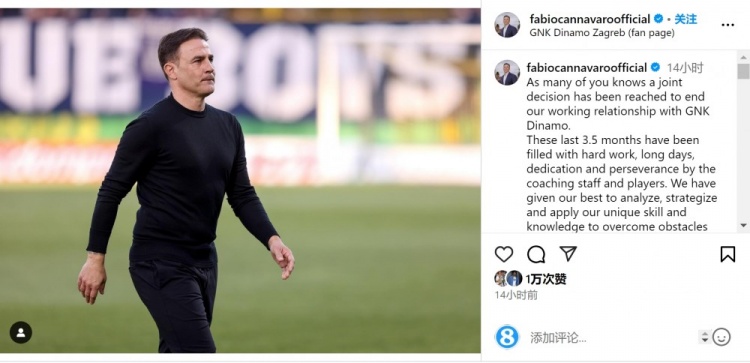Save post with bookmark icon
Screen dimensions: 750x363
click(728, 254)
